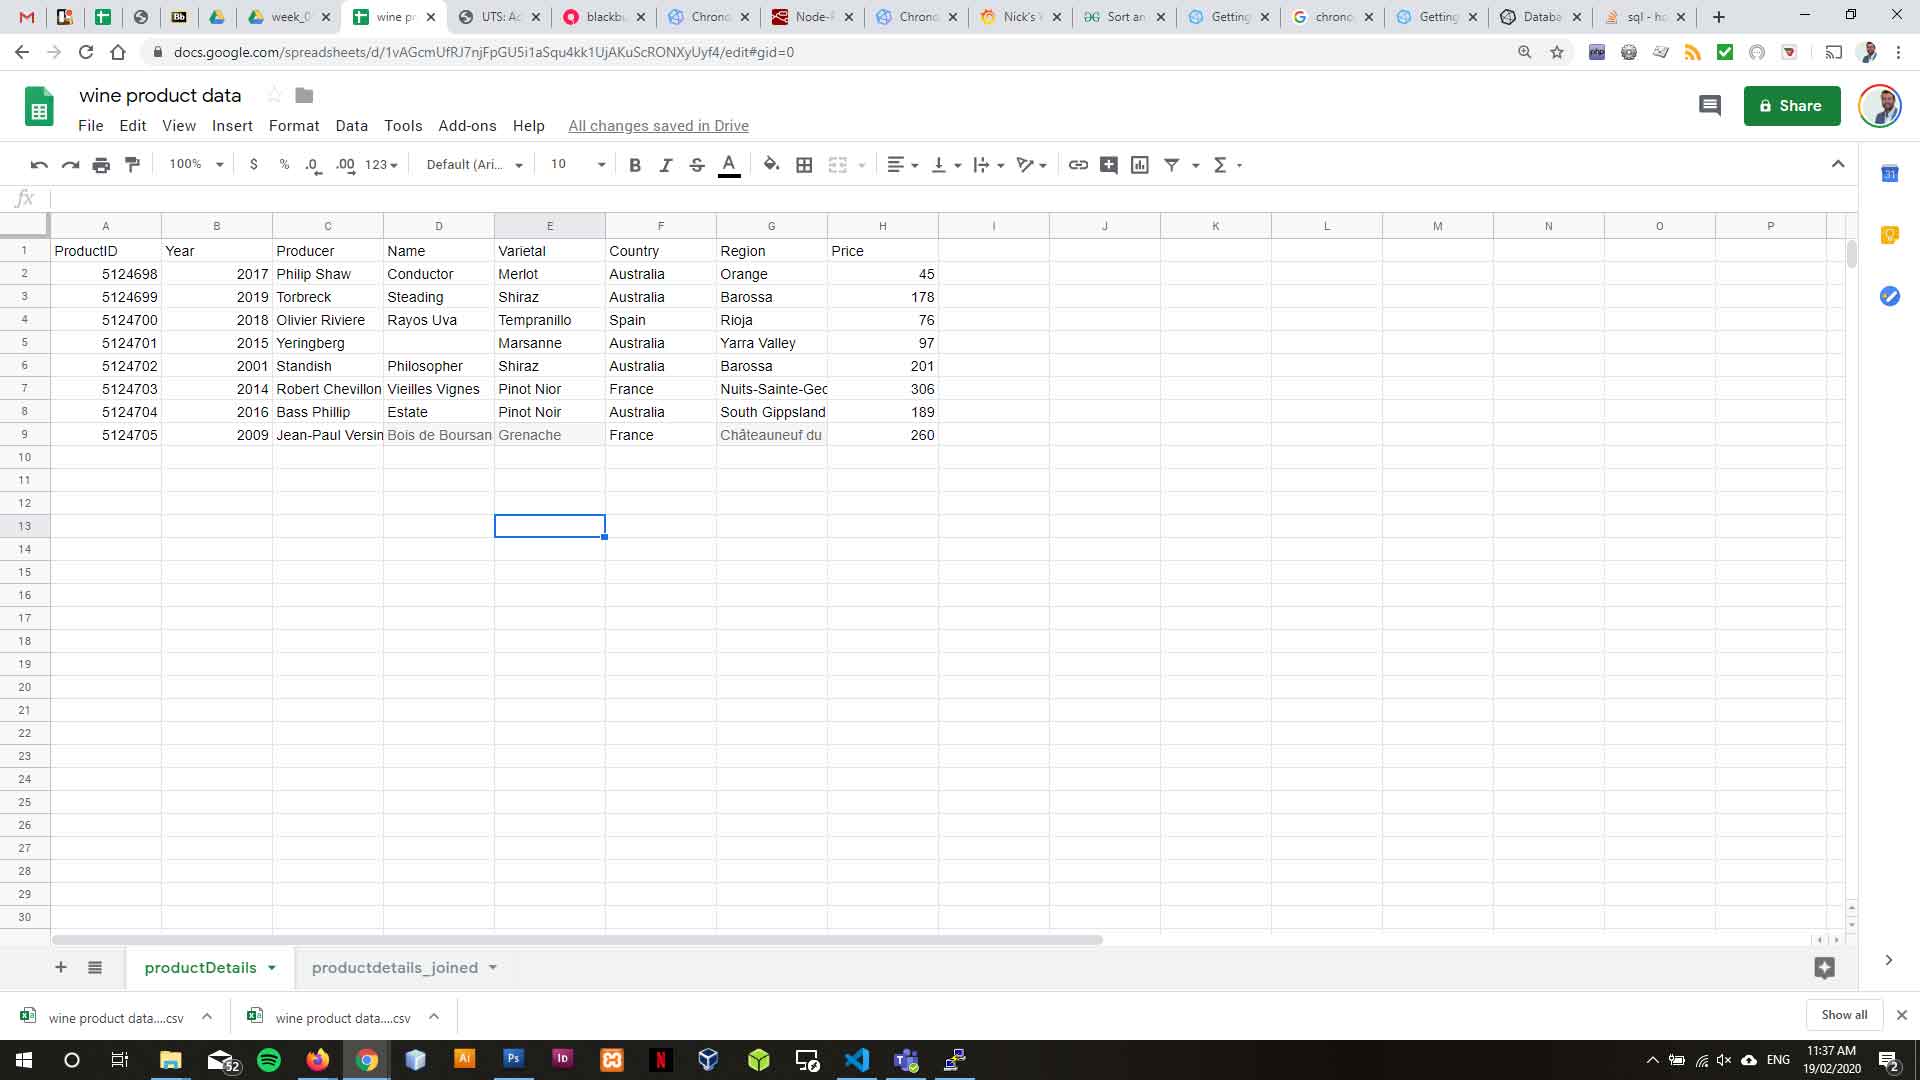Click the fill color bucket icon
The width and height of the screenshot is (1920, 1080).
[771, 165]
